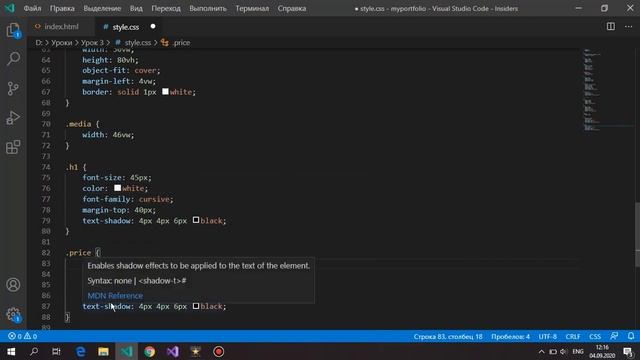Click .price breadcrumb symbol
Screen dimensions: 640x360
(x=181, y=42)
